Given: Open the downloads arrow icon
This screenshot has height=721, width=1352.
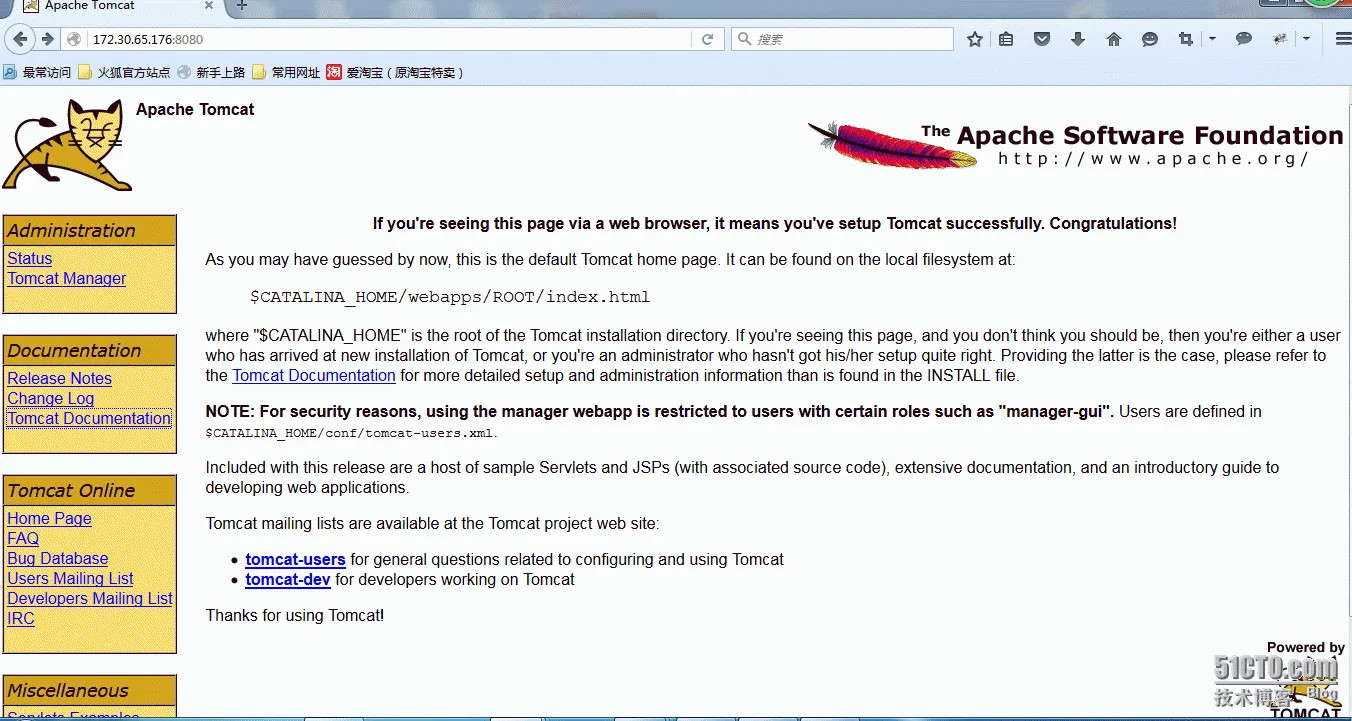Looking at the screenshot, I should tap(1078, 39).
